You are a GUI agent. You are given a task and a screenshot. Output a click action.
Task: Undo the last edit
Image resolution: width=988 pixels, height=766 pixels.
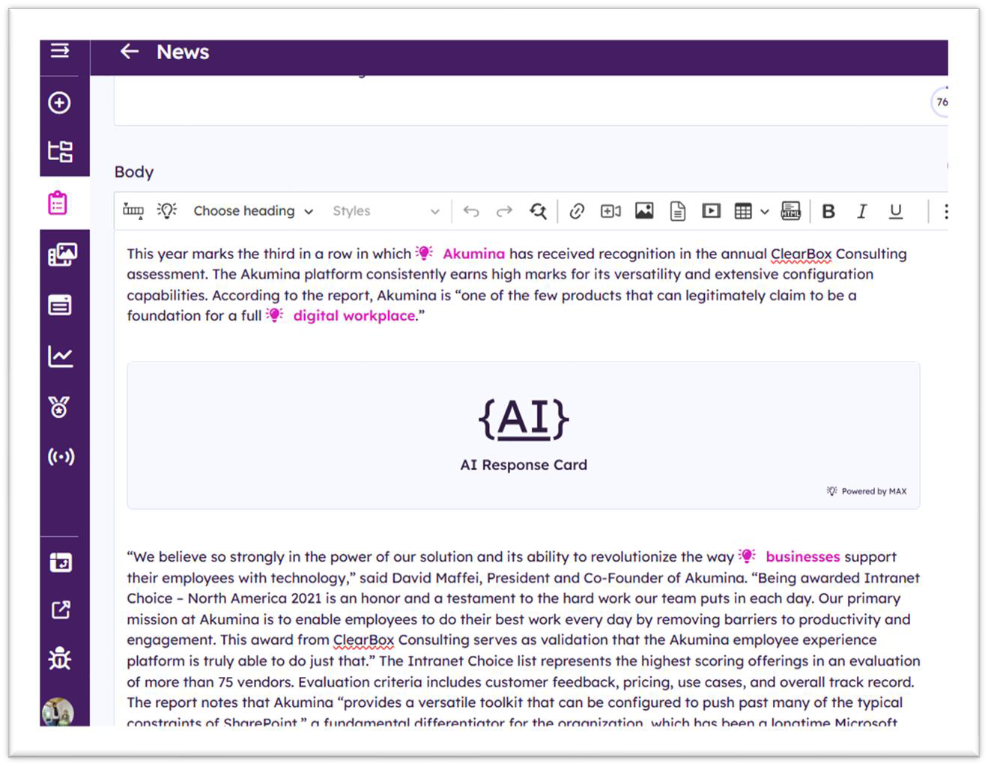point(471,211)
